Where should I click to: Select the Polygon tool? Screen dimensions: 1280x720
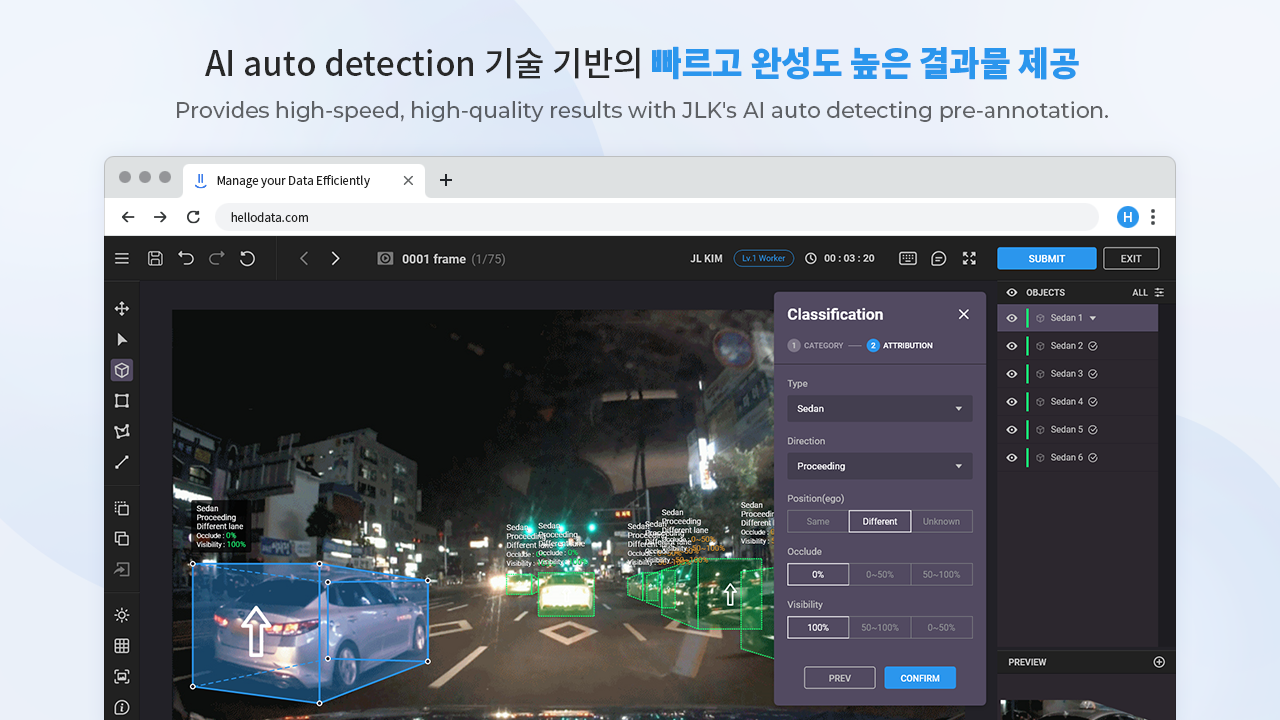point(122,432)
